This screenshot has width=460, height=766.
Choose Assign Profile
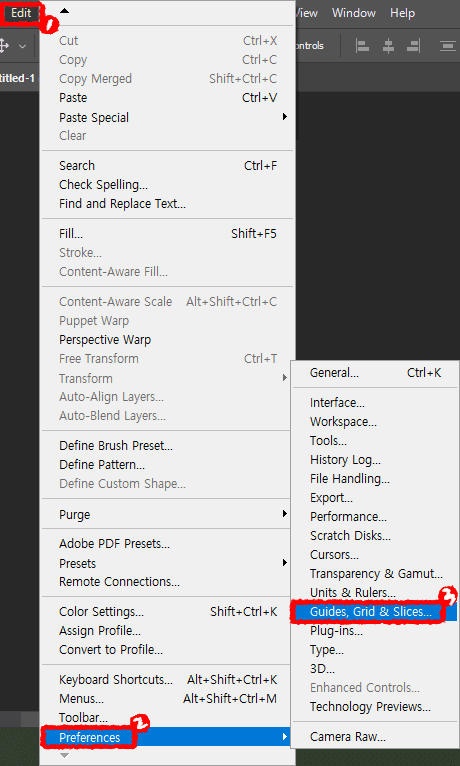pyautogui.click(x=167, y=631)
